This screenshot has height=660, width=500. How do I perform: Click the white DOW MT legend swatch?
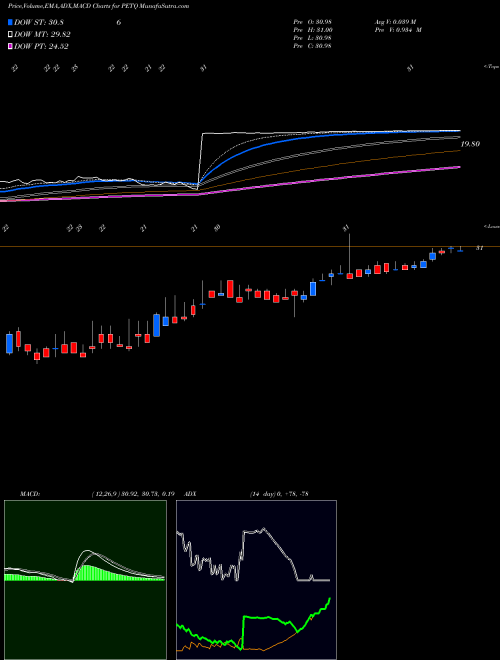[10, 34]
